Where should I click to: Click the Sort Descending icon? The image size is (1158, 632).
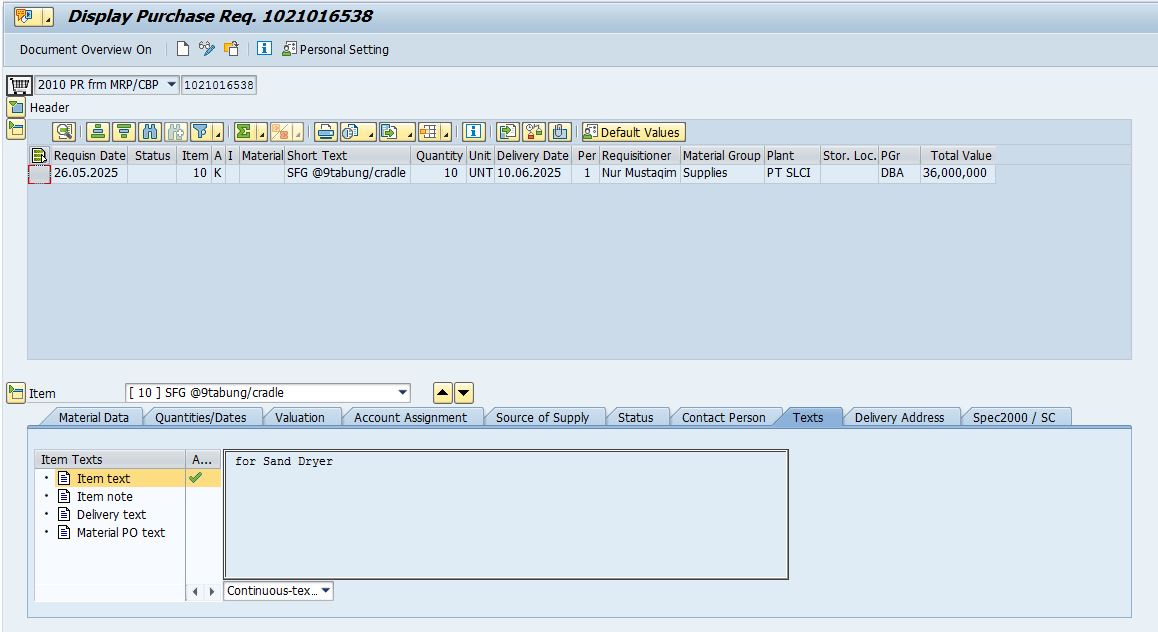pos(123,132)
